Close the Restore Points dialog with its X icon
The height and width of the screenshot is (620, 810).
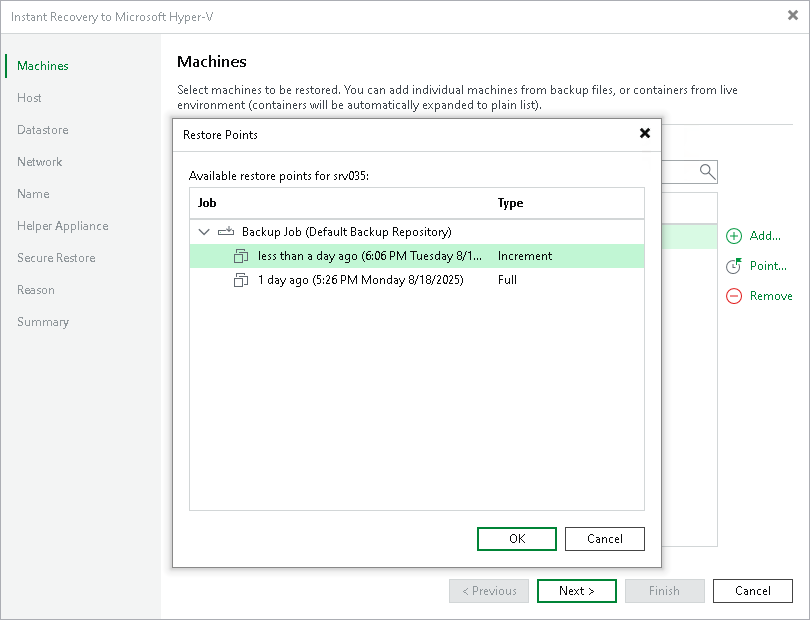[x=645, y=133]
